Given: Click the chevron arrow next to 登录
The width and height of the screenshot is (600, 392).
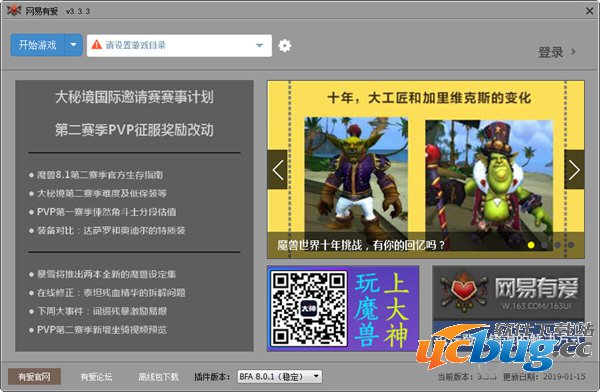Looking at the screenshot, I should click(573, 51).
